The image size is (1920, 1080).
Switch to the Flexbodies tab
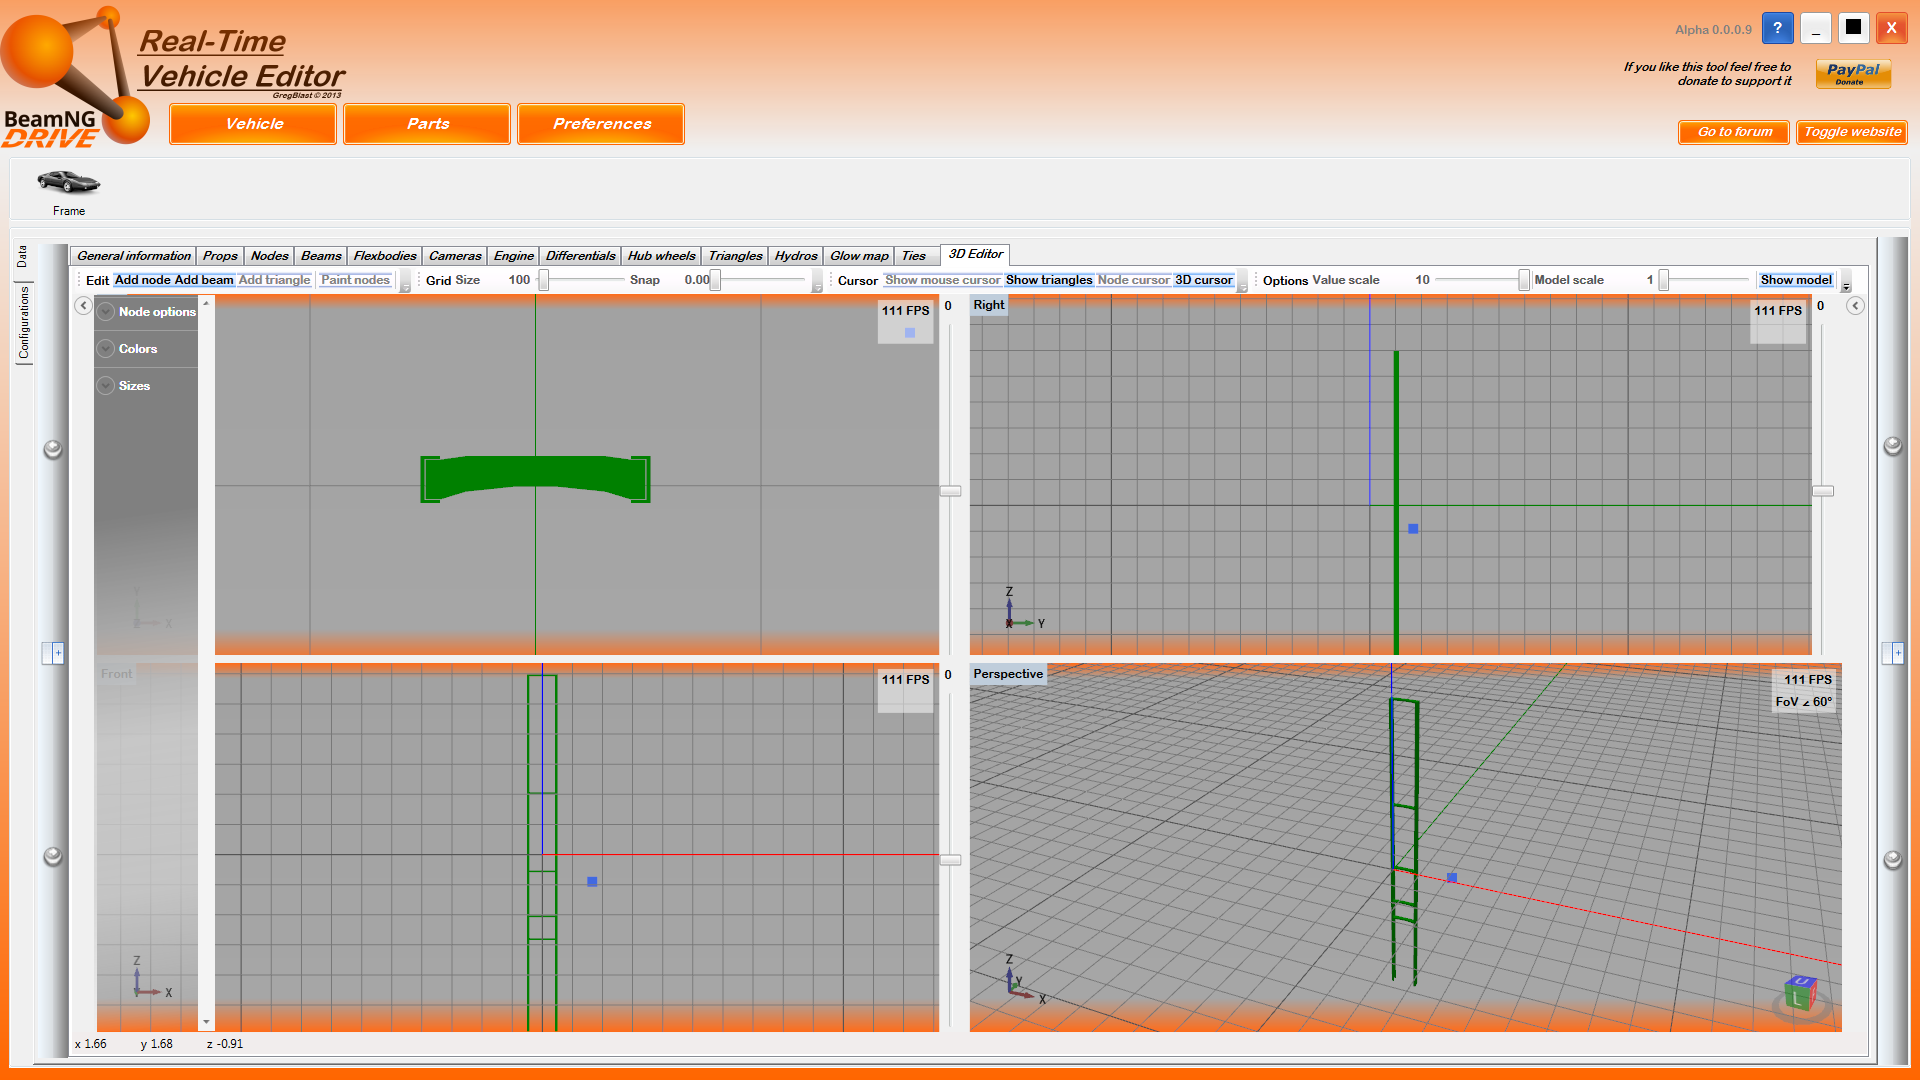click(384, 256)
